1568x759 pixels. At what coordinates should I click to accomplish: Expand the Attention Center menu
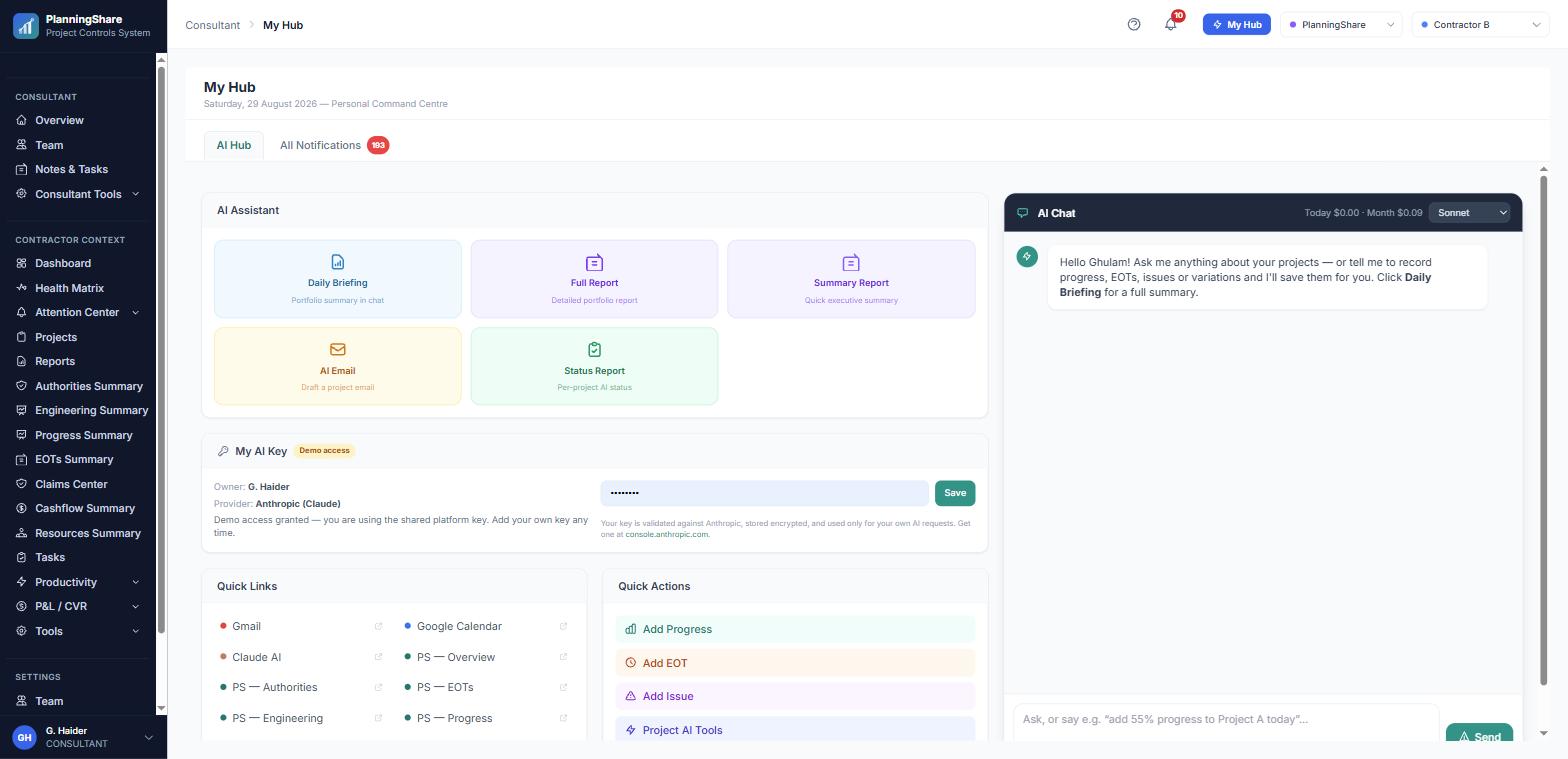click(x=77, y=312)
